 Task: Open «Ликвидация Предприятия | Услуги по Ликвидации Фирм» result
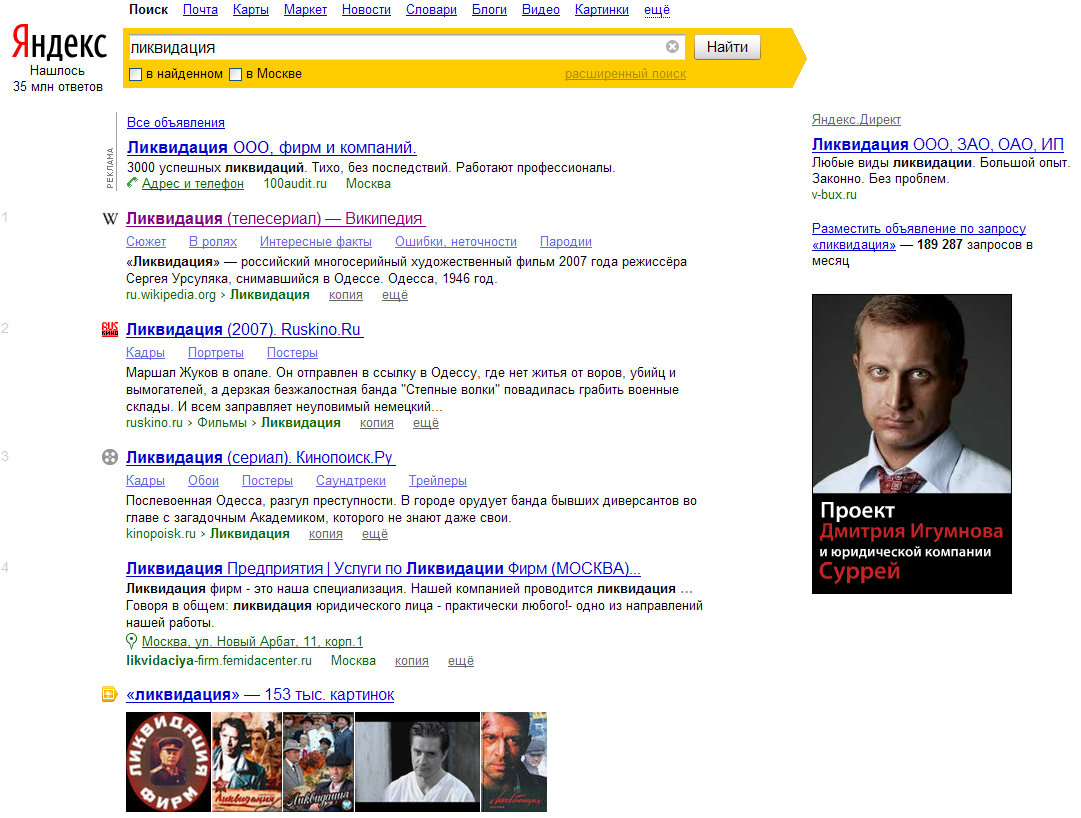click(383, 569)
